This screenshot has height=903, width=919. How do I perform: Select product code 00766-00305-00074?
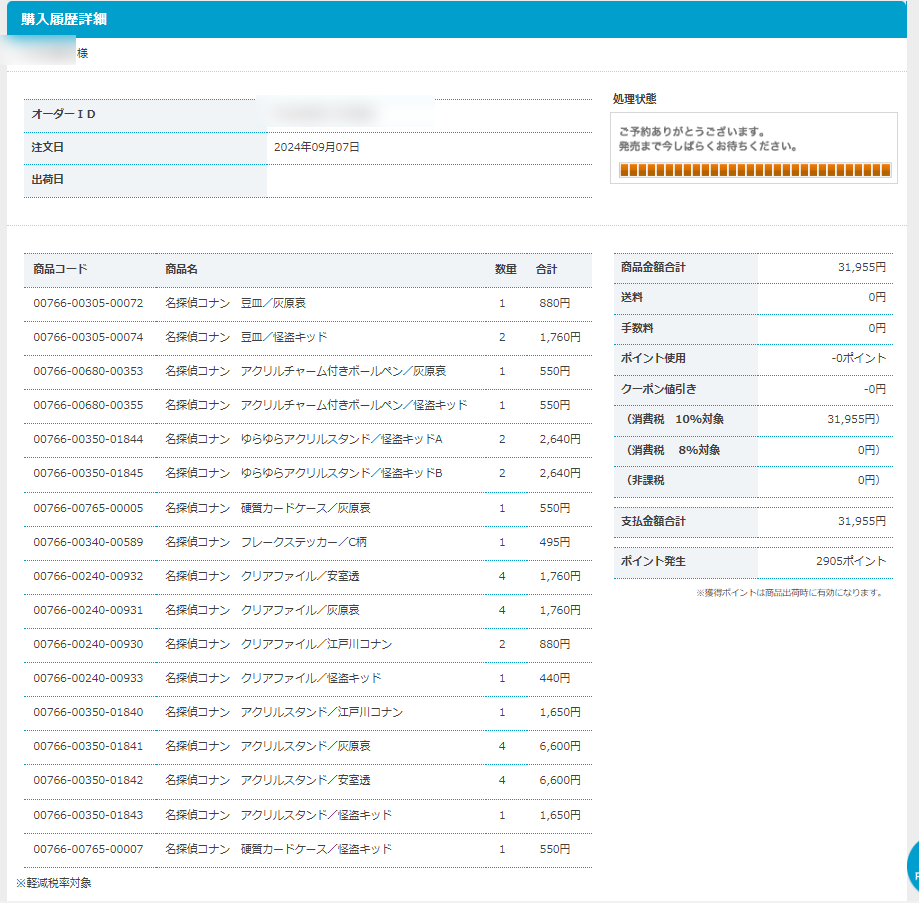pos(88,337)
